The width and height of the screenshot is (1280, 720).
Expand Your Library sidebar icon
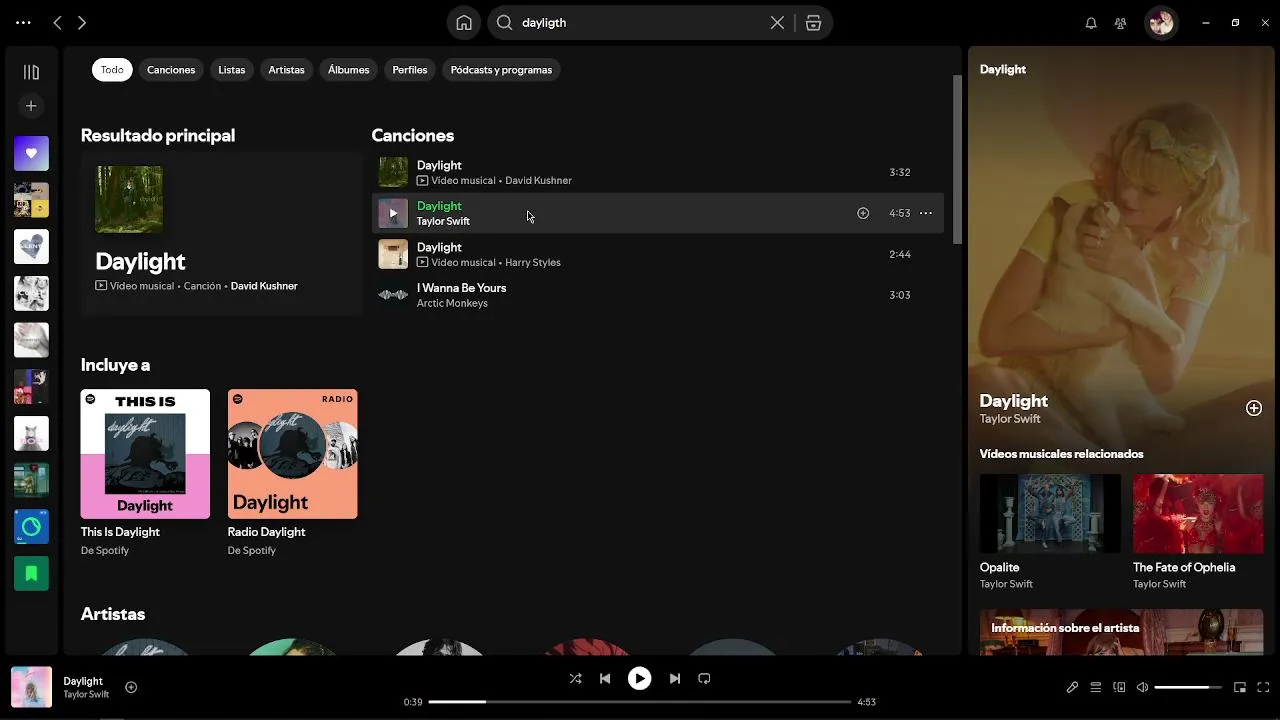pos(31,72)
